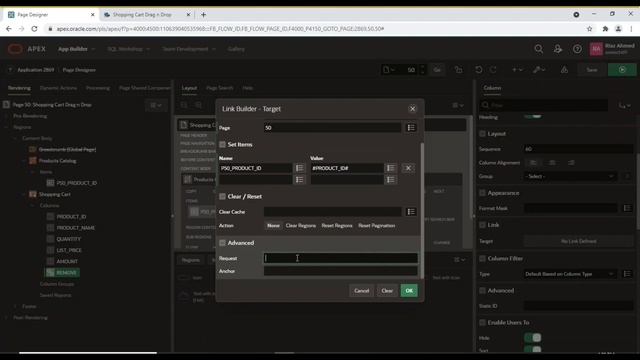Click the redo icon in toolbar
Screen dimensions: 640x360
click(x=493, y=70)
